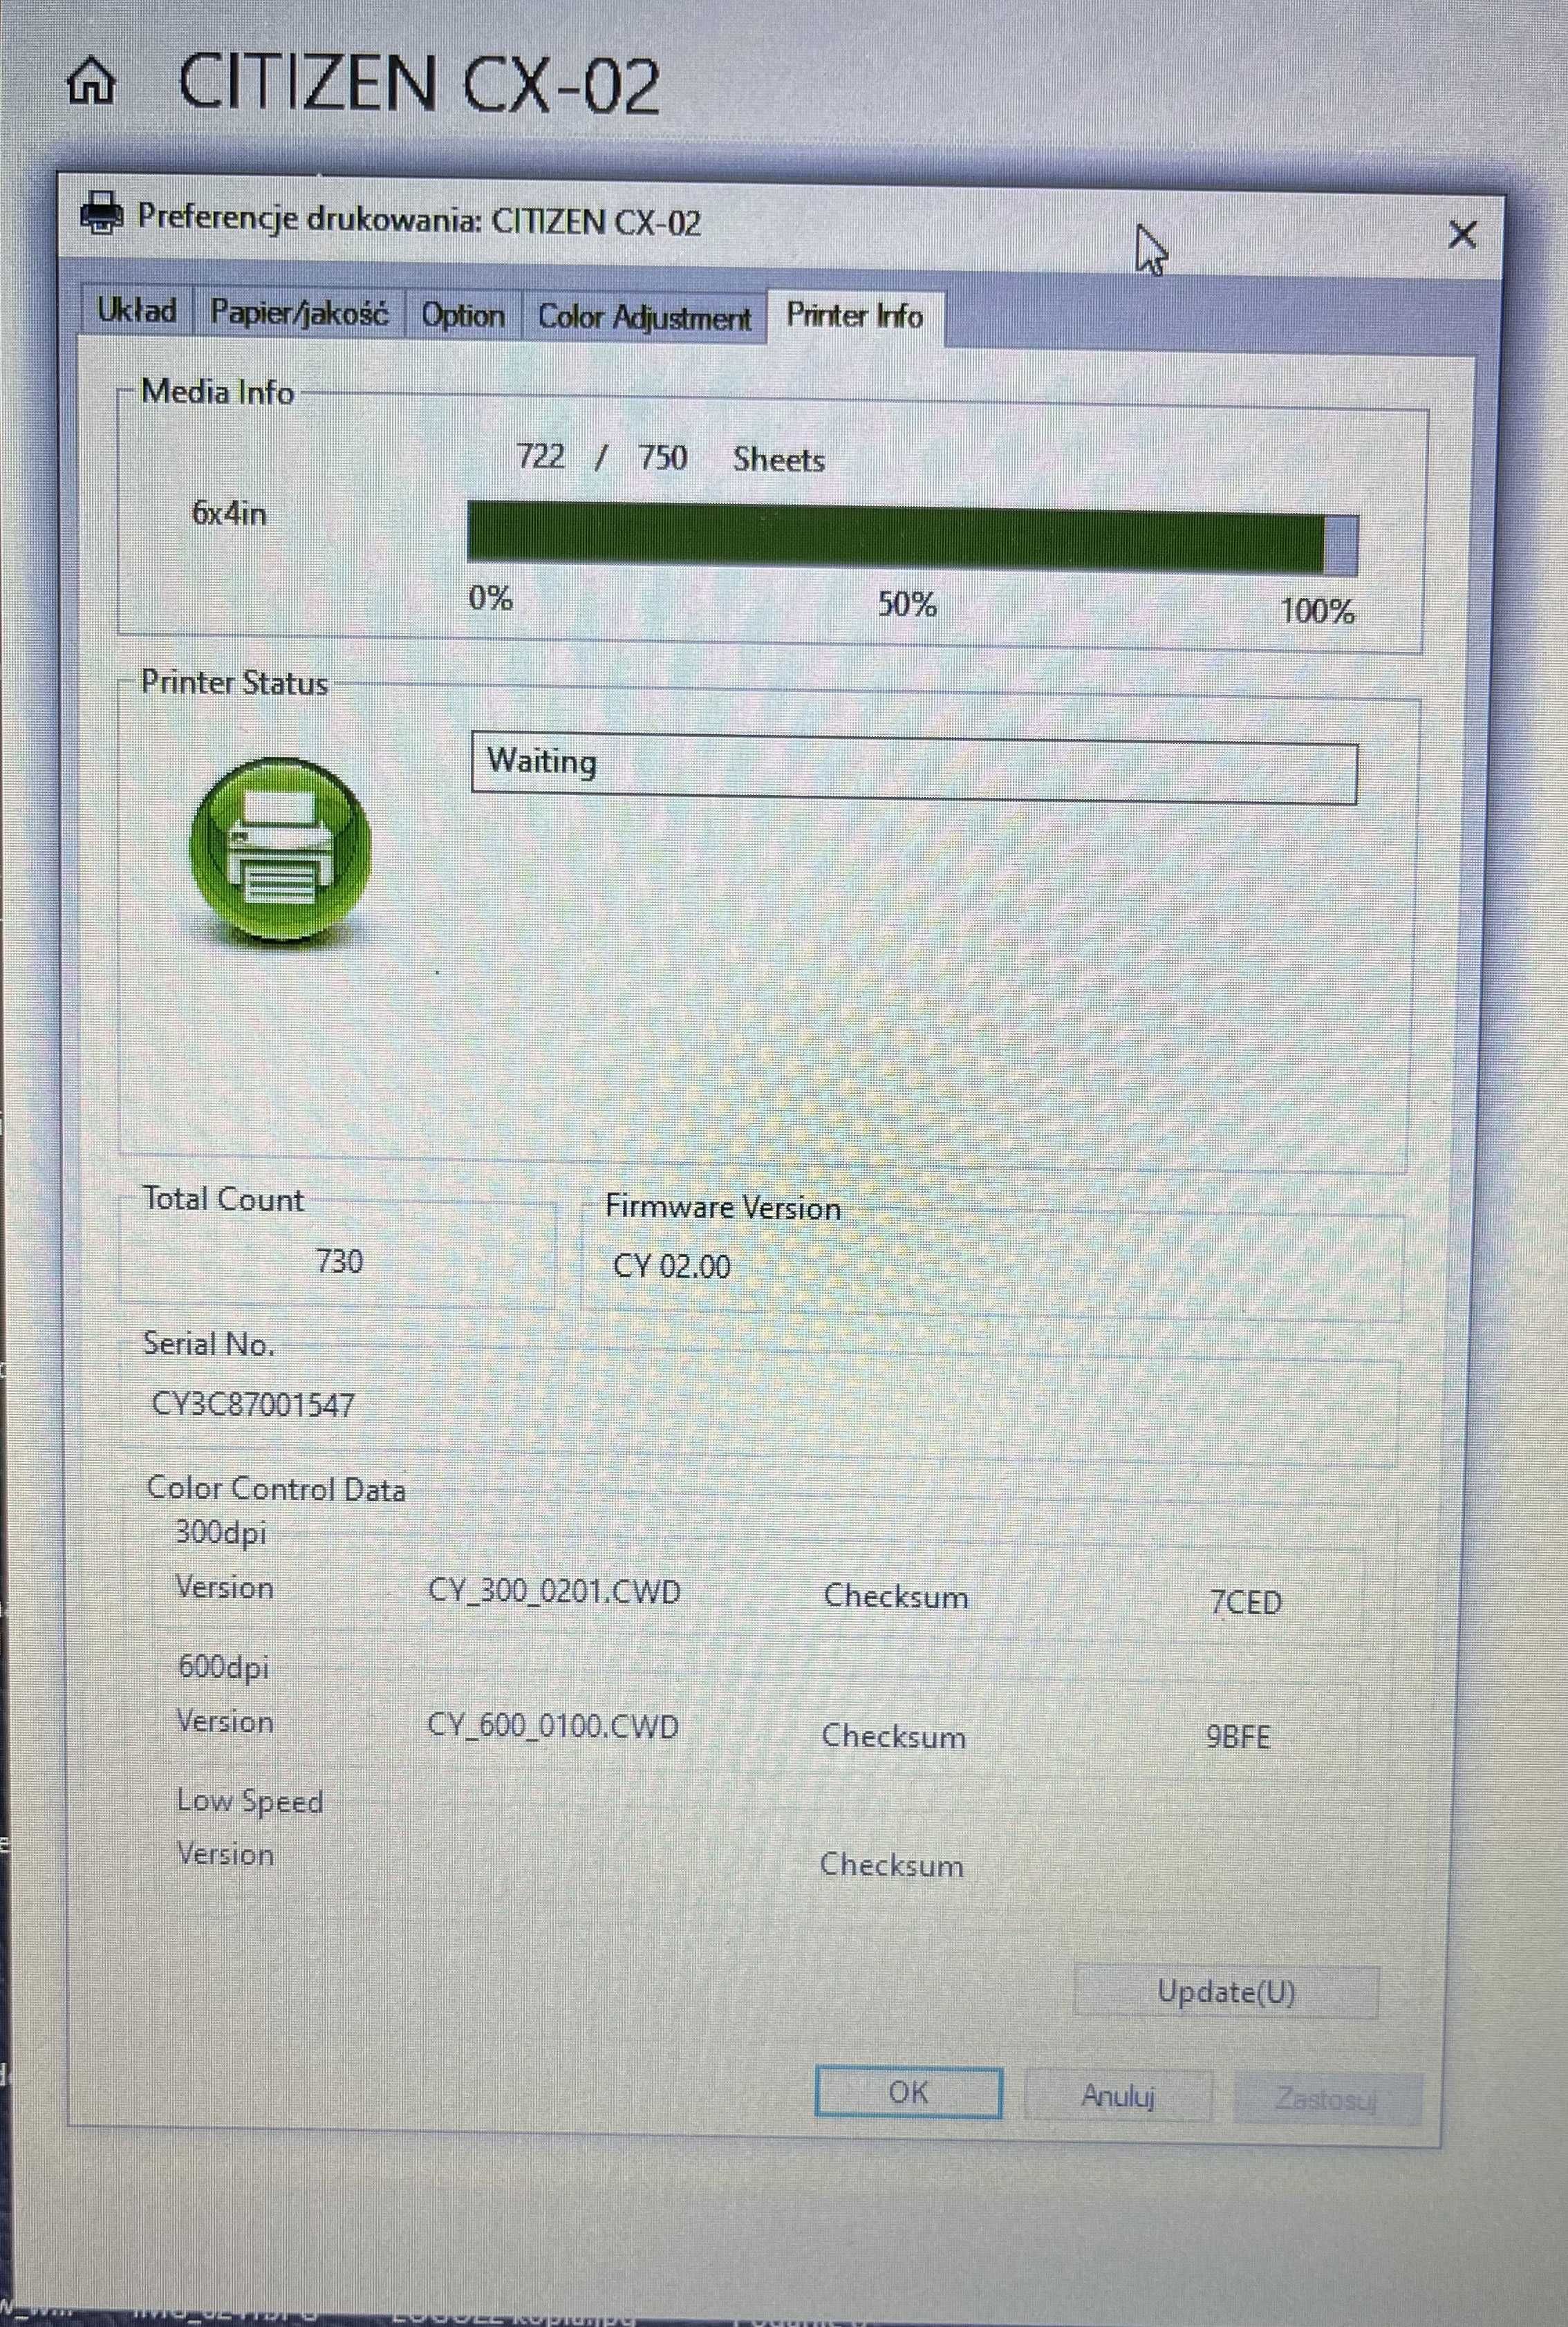The height and width of the screenshot is (2327, 1568).
Task: Click the Media Info group label
Action: [x=217, y=391]
